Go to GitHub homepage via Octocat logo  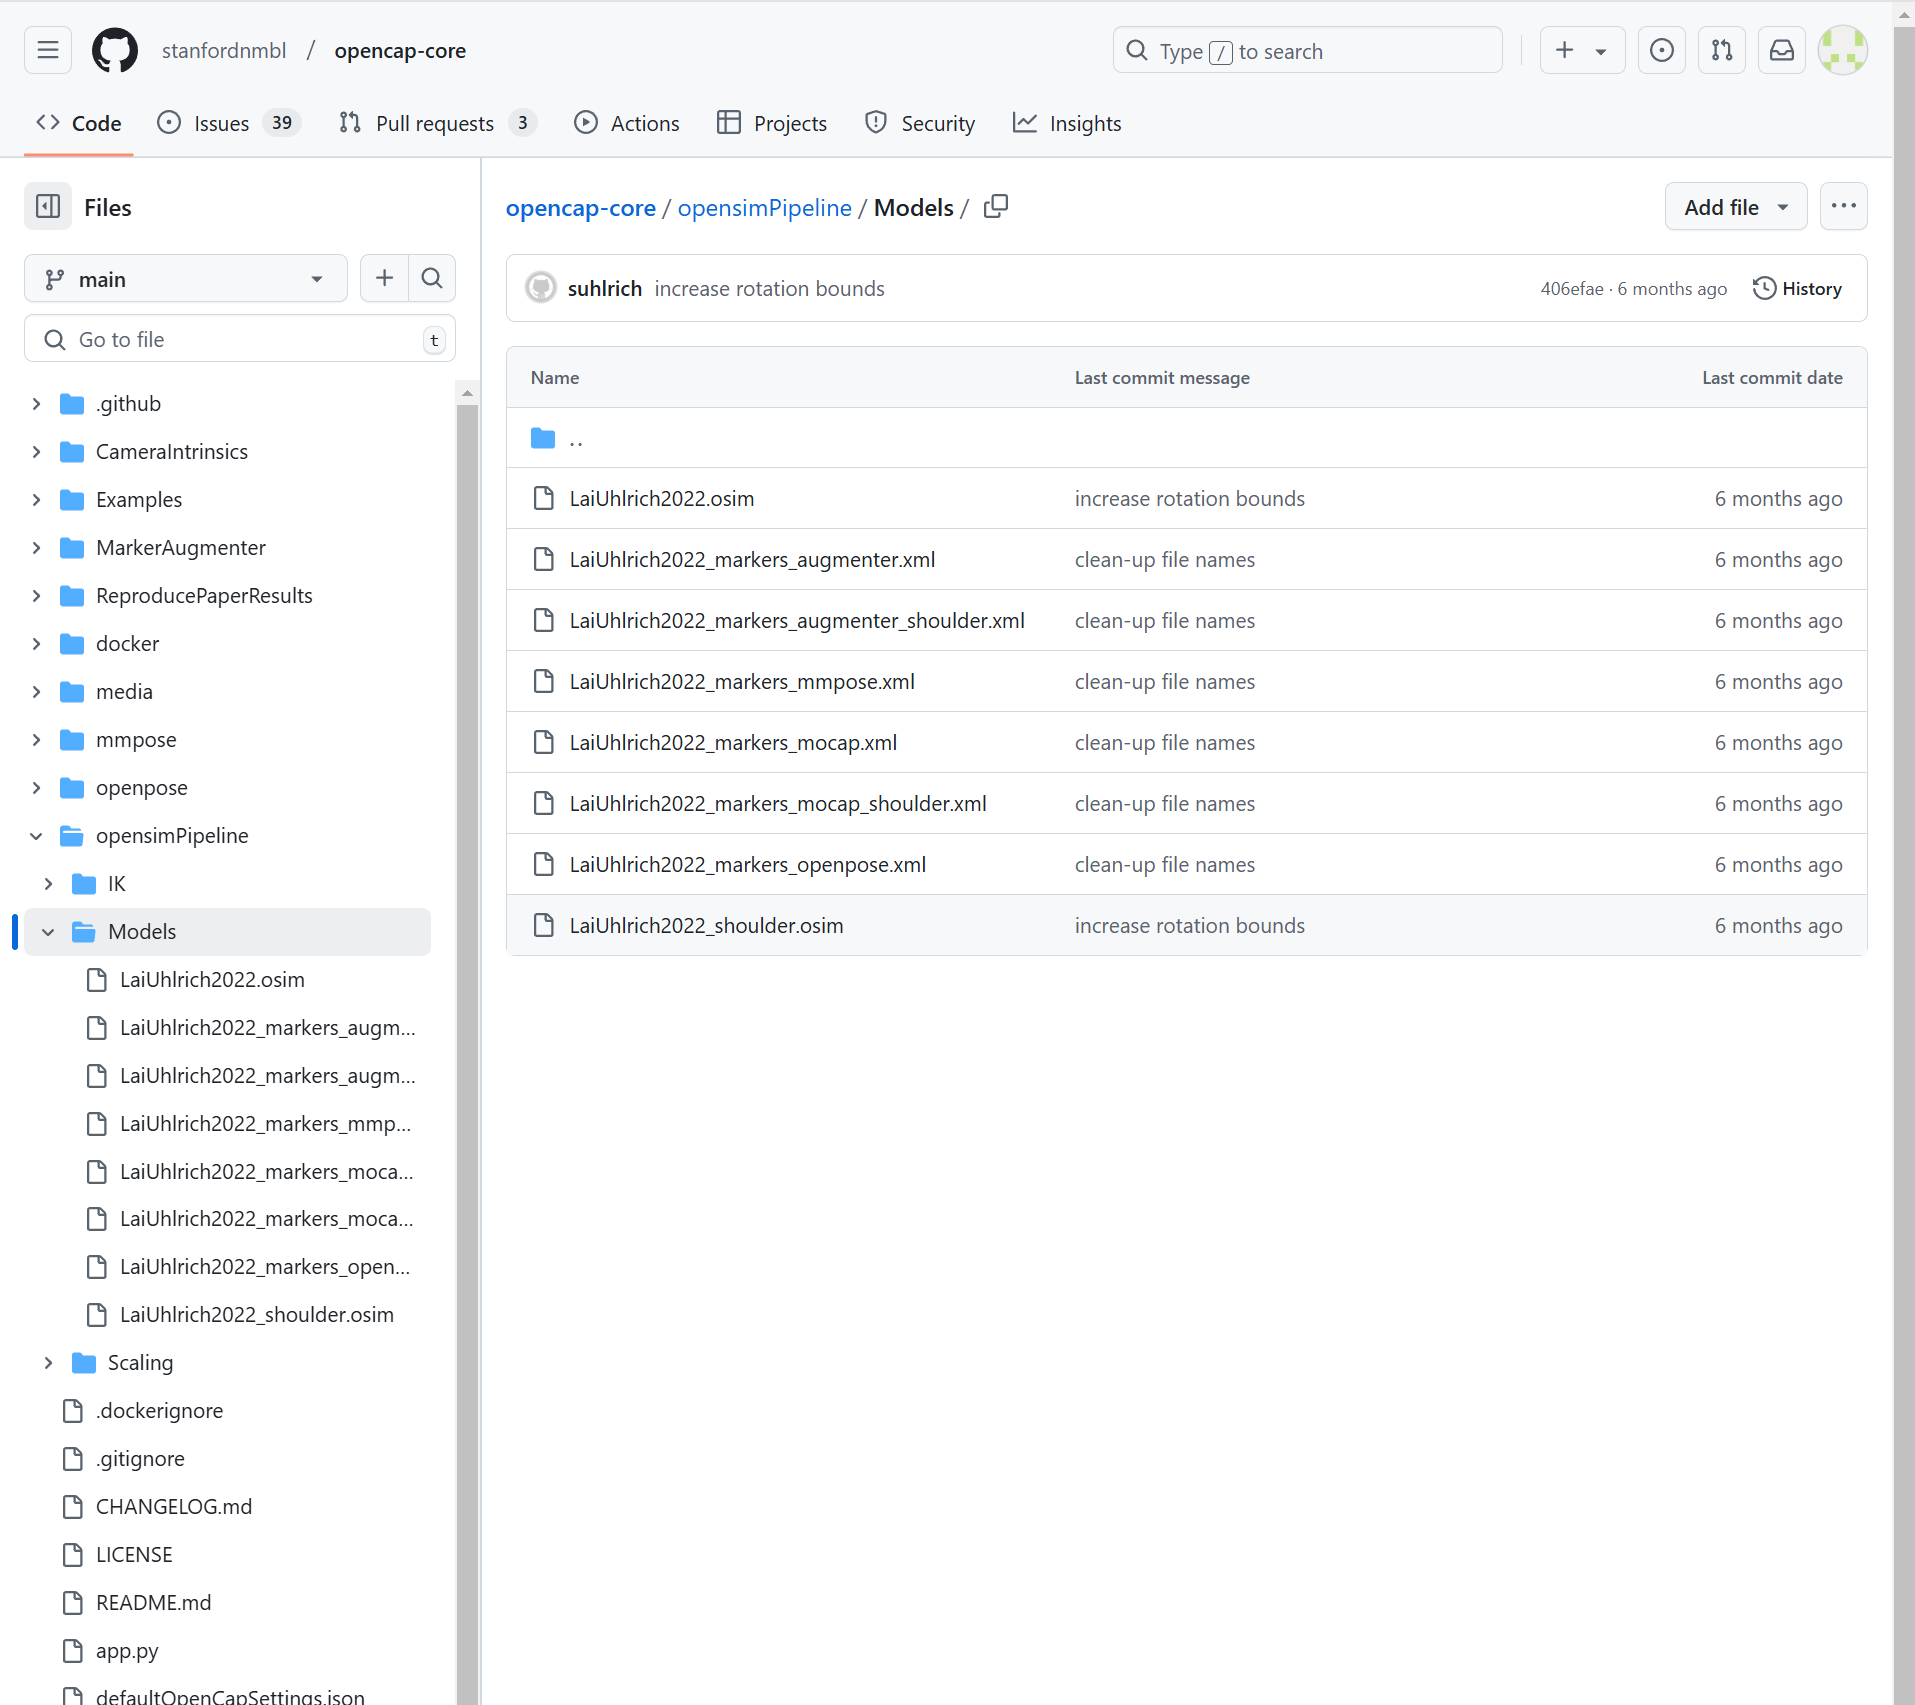pyautogui.click(x=115, y=50)
